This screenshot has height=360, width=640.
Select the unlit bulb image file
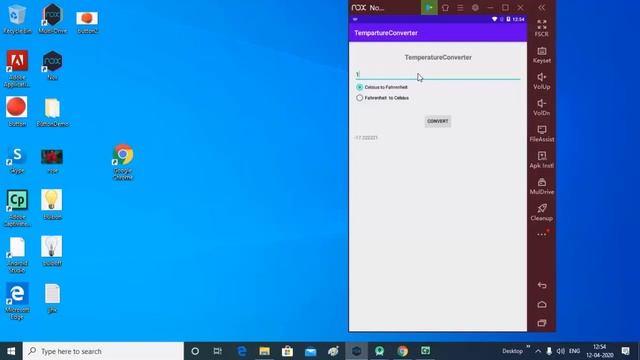coord(52,251)
